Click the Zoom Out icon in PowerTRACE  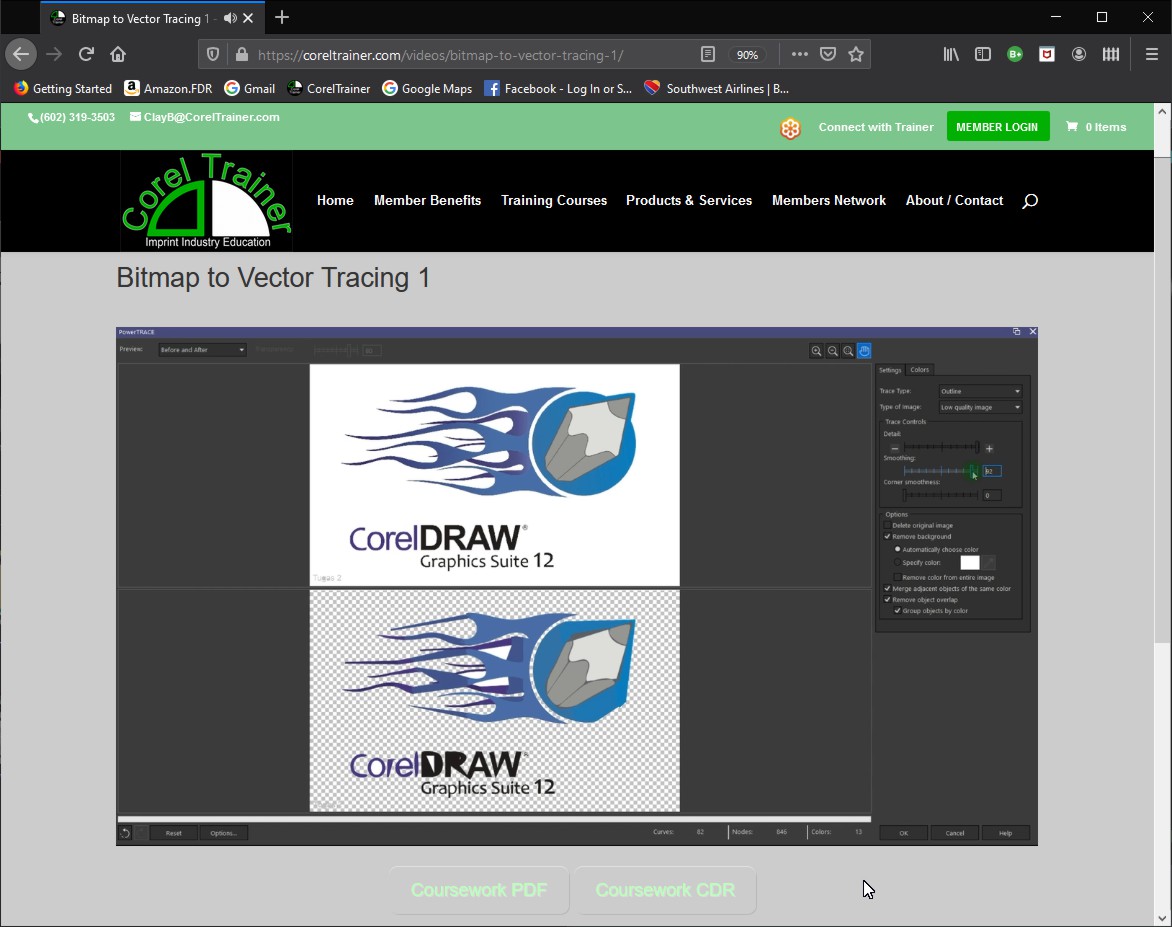[832, 351]
